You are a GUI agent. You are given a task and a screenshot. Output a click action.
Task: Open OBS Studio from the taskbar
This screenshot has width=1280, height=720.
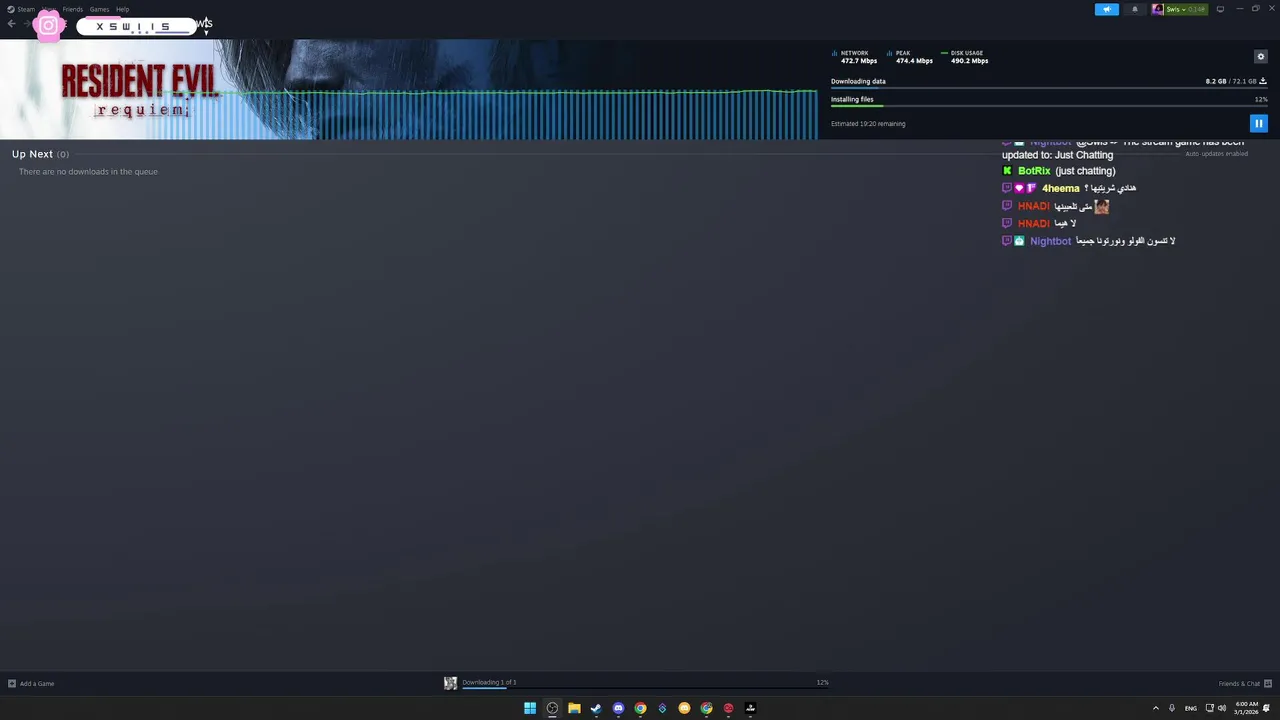click(552, 708)
